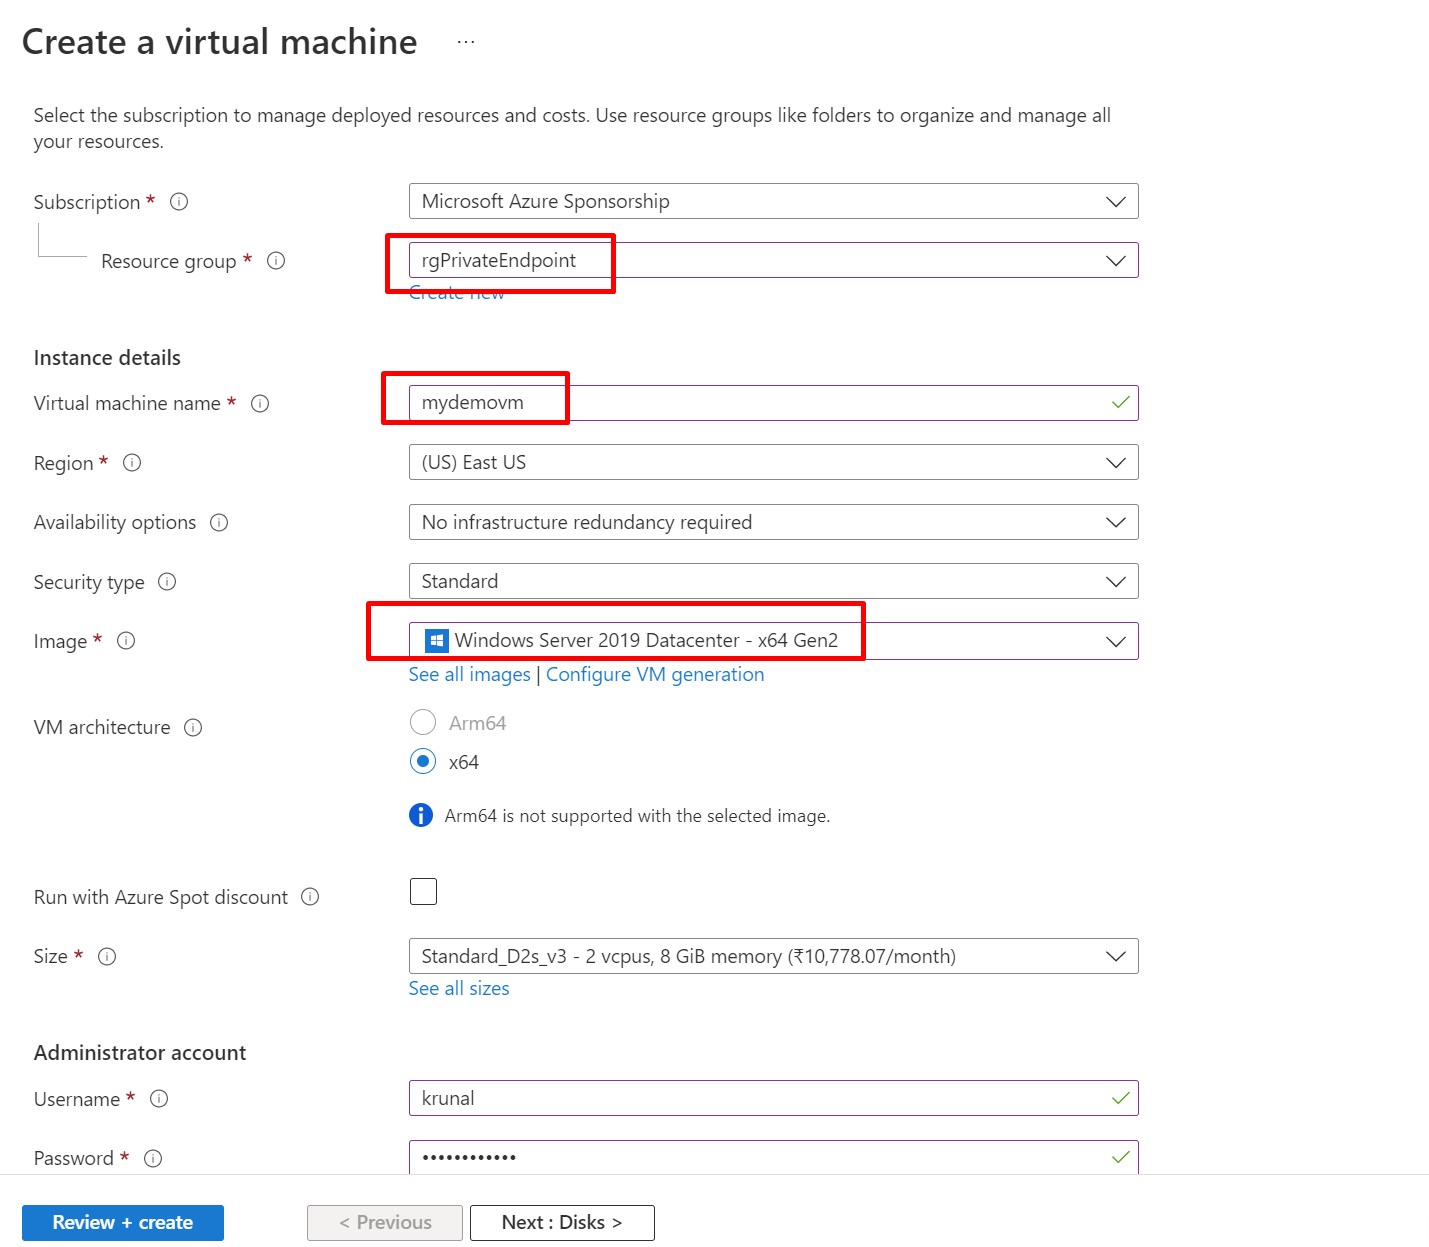
Task: Click info icon beside Virtual machine name
Action: click(260, 404)
